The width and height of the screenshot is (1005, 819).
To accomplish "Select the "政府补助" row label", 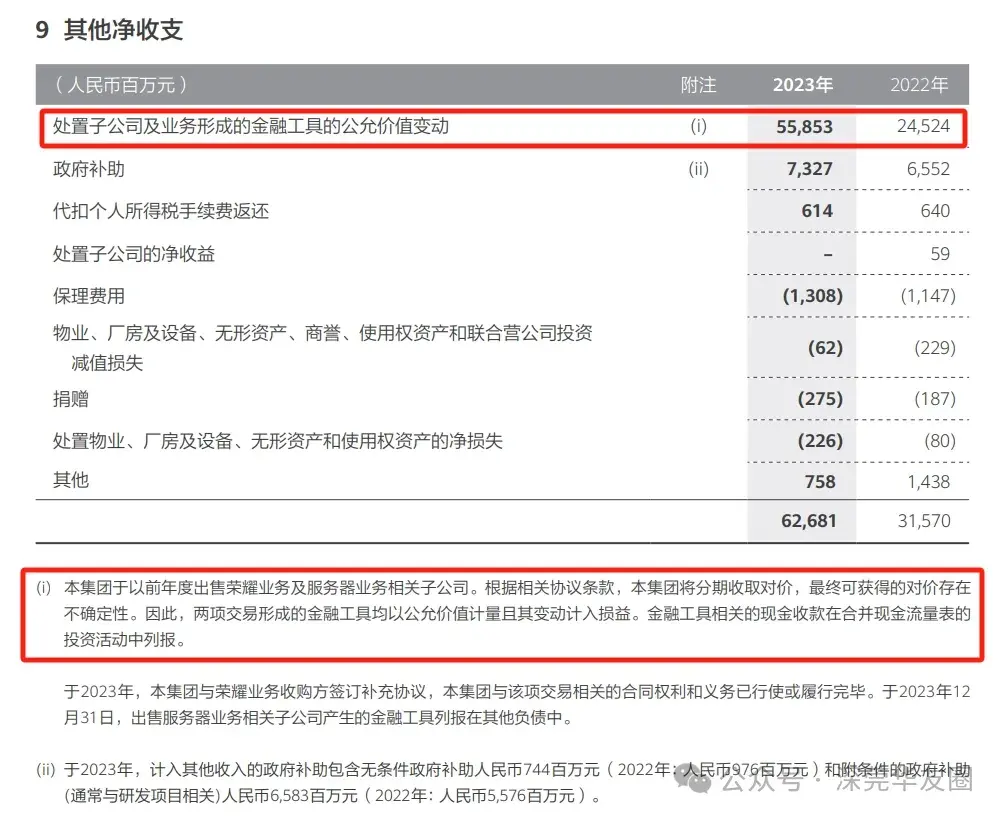I will click(x=88, y=169).
